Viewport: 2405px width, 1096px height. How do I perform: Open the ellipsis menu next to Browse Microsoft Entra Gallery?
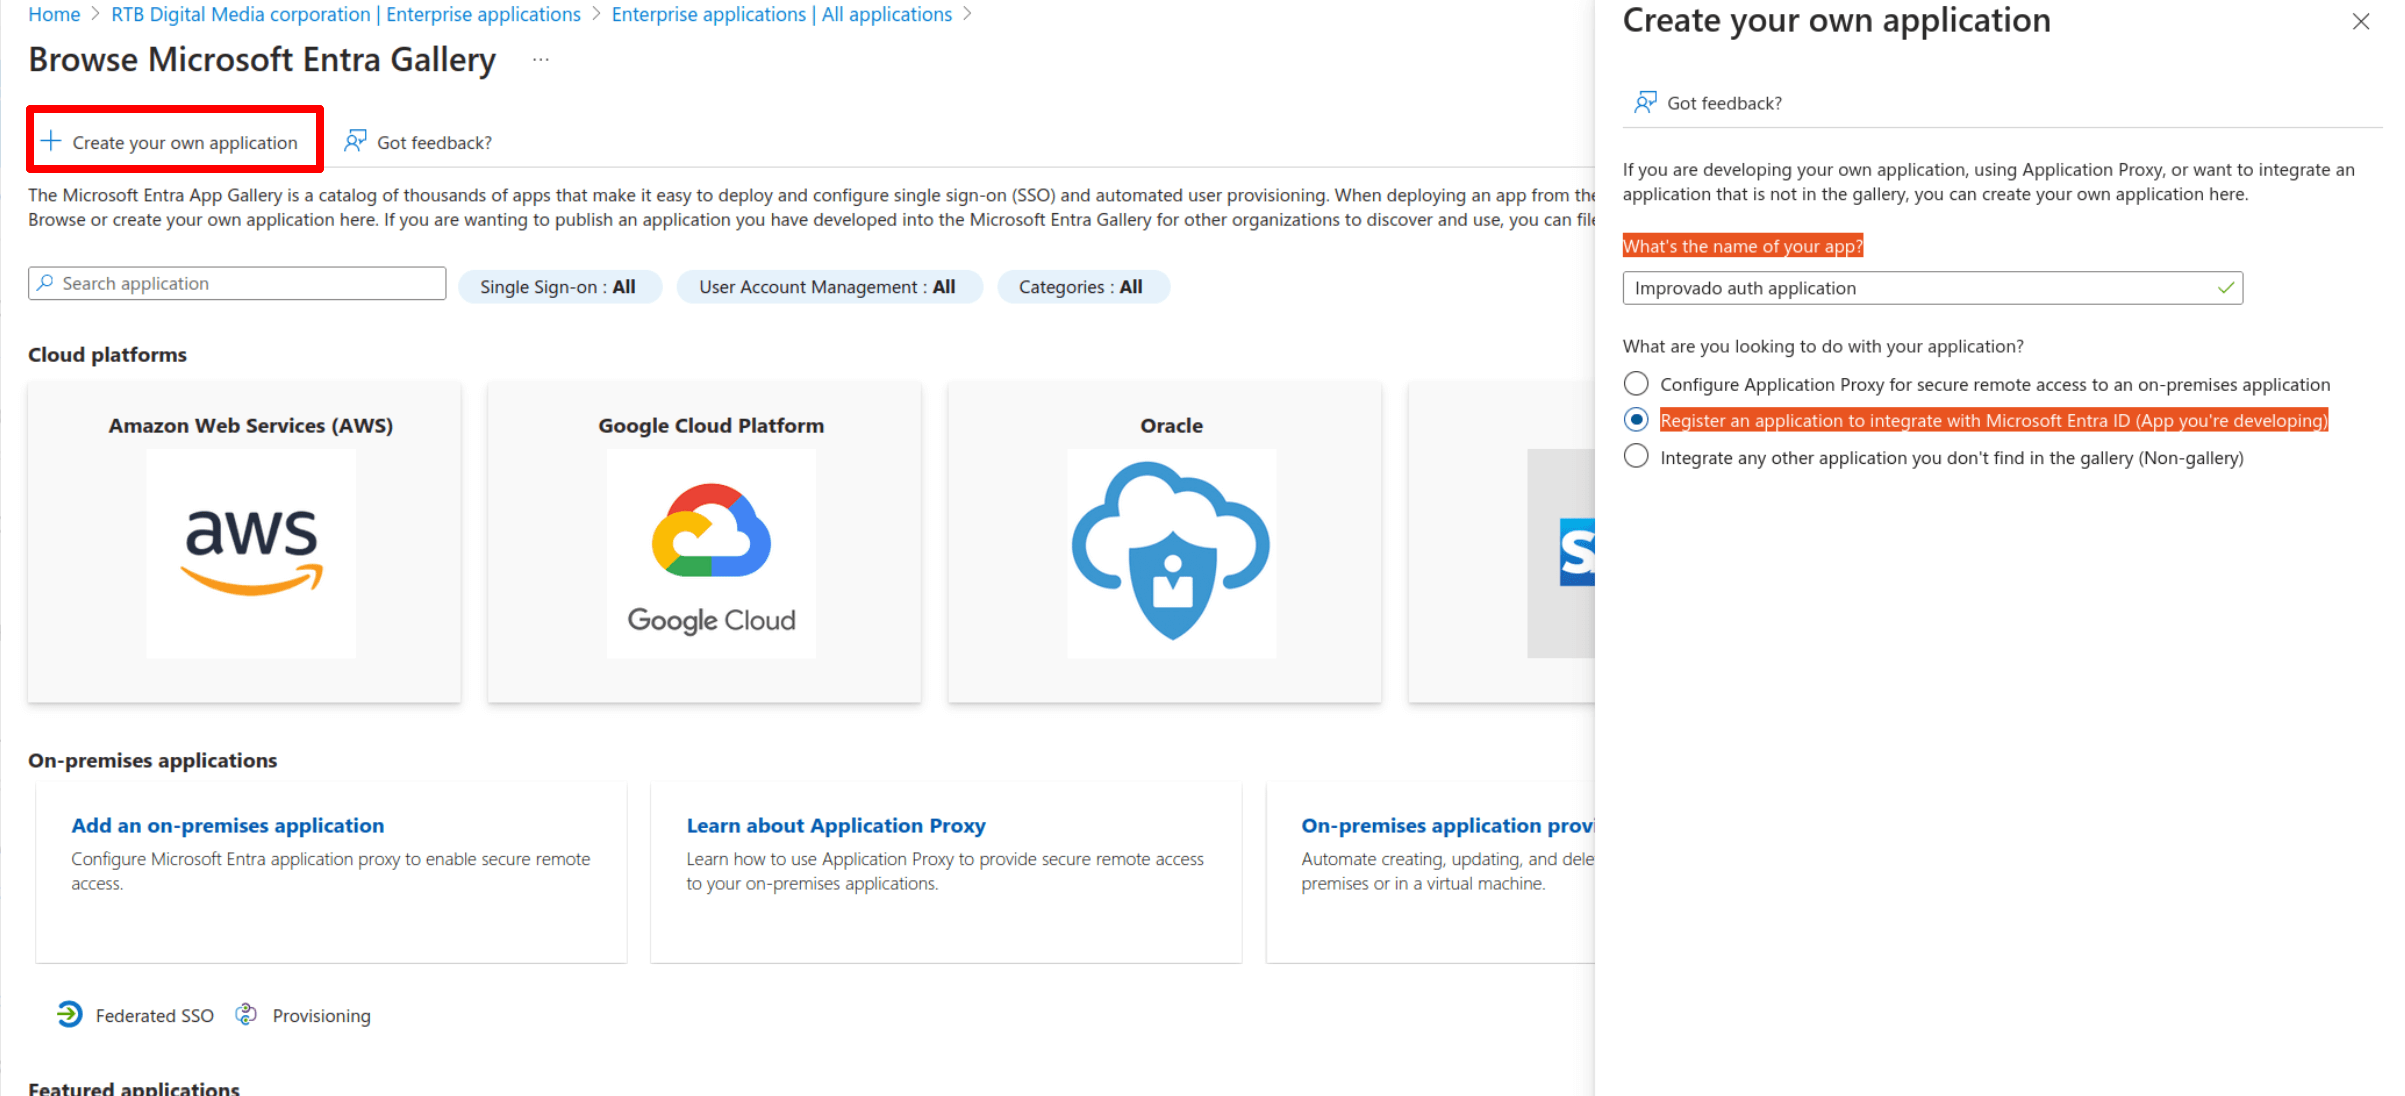(541, 60)
